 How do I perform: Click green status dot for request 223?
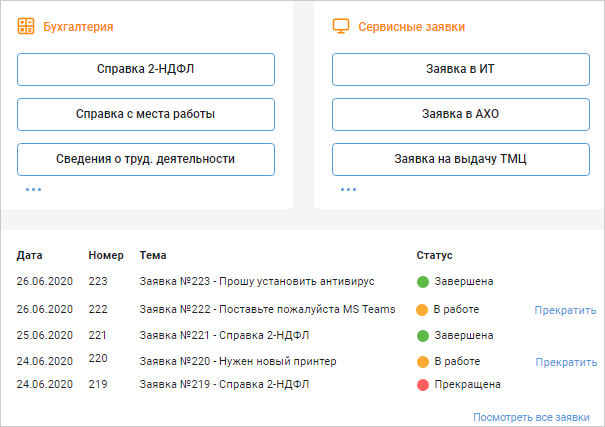pyautogui.click(x=423, y=282)
